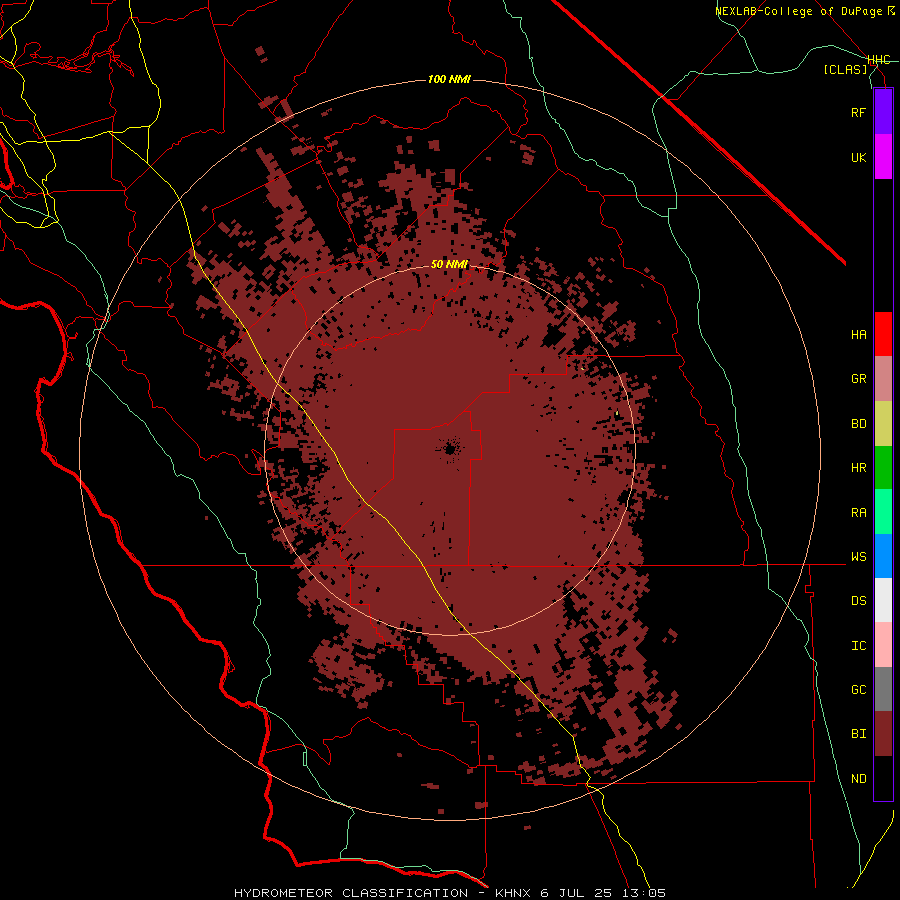Click the HHC product code label

[x=879, y=60]
